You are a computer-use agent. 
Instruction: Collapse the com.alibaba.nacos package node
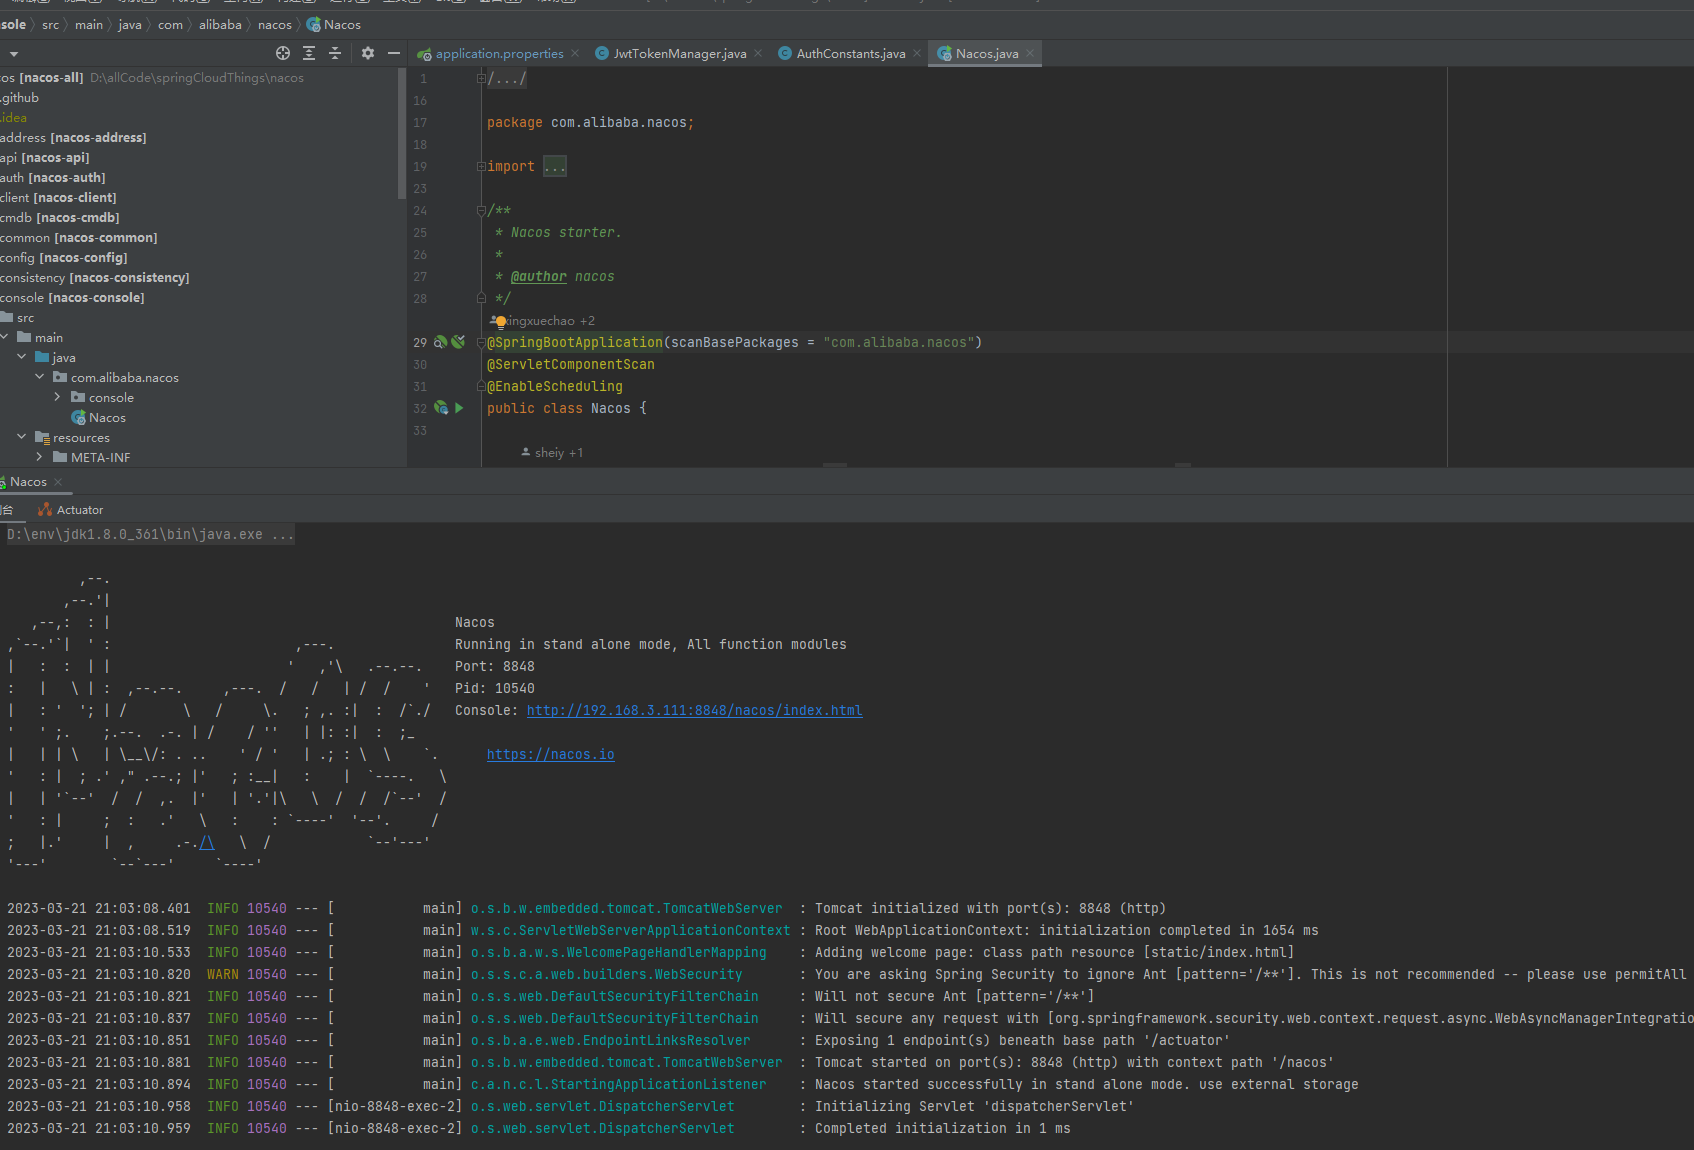point(39,377)
